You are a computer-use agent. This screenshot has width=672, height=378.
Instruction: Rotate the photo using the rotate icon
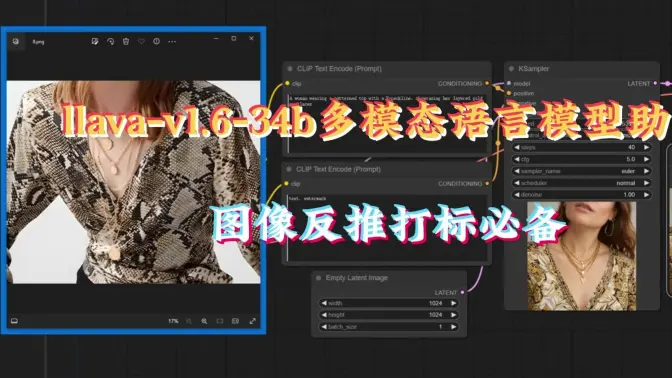point(111,42)
